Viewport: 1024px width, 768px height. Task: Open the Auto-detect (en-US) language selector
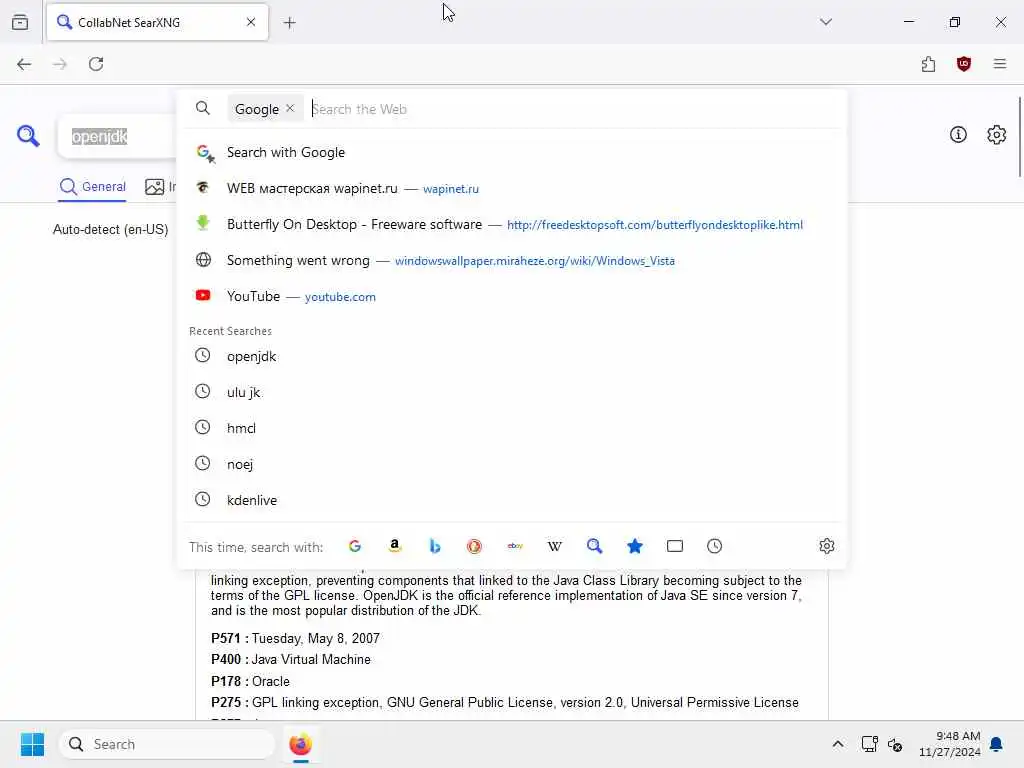coord(110,229)
